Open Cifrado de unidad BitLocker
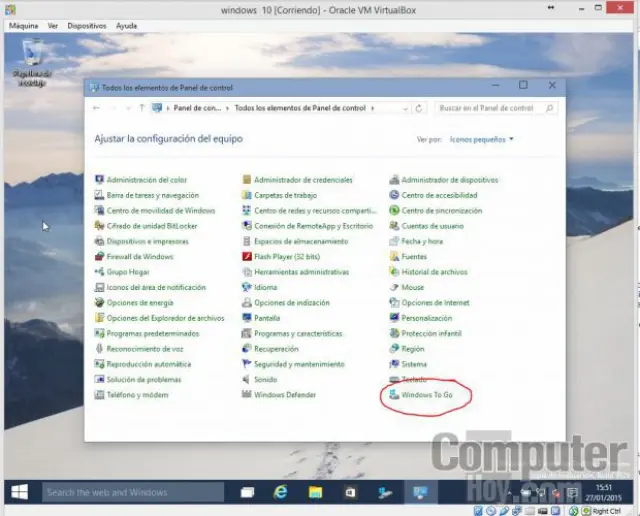Image resolution: width=640 pixels, height=516 pixels. point(148,226)
